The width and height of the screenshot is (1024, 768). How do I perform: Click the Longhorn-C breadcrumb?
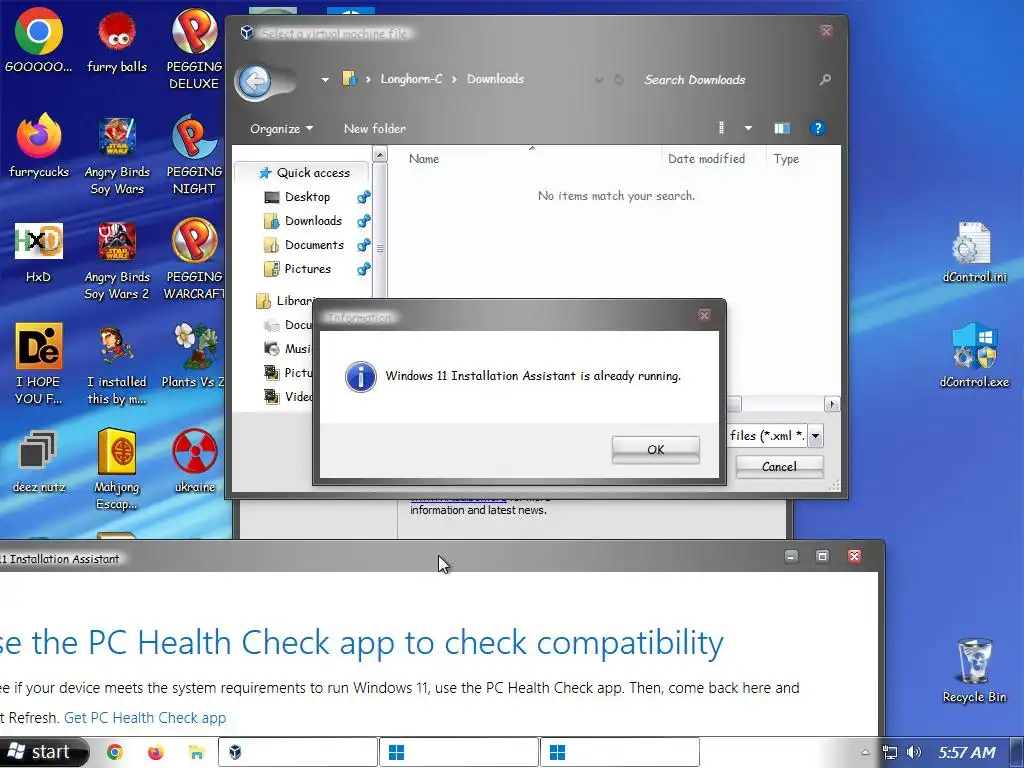411,79
